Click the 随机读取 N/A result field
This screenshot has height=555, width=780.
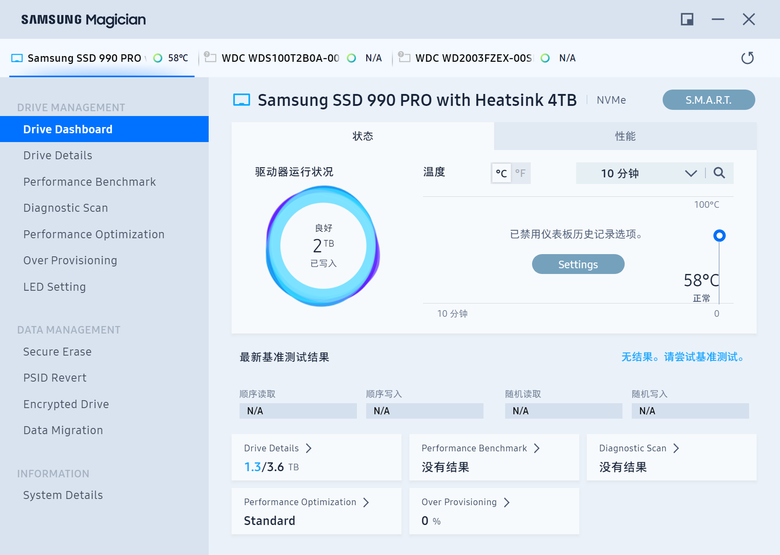pyautogui.click(x=564, y=411)
